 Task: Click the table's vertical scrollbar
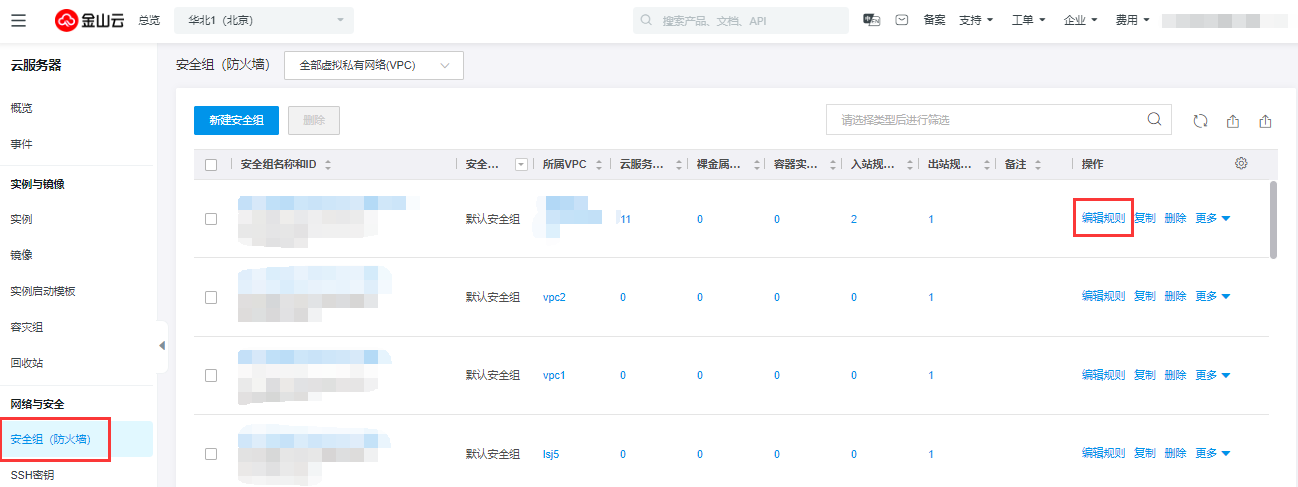(x=1273, y=220)
